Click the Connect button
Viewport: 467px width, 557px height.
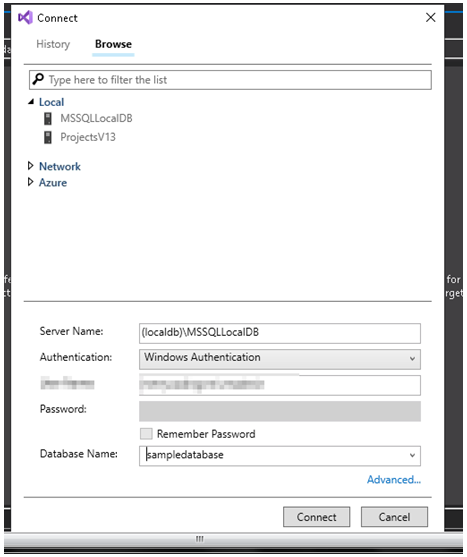click(316, 517)
